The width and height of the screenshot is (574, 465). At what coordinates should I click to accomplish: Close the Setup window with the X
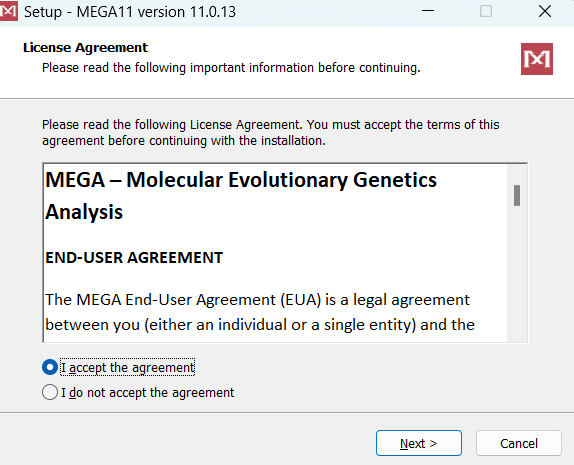(545, 11)
